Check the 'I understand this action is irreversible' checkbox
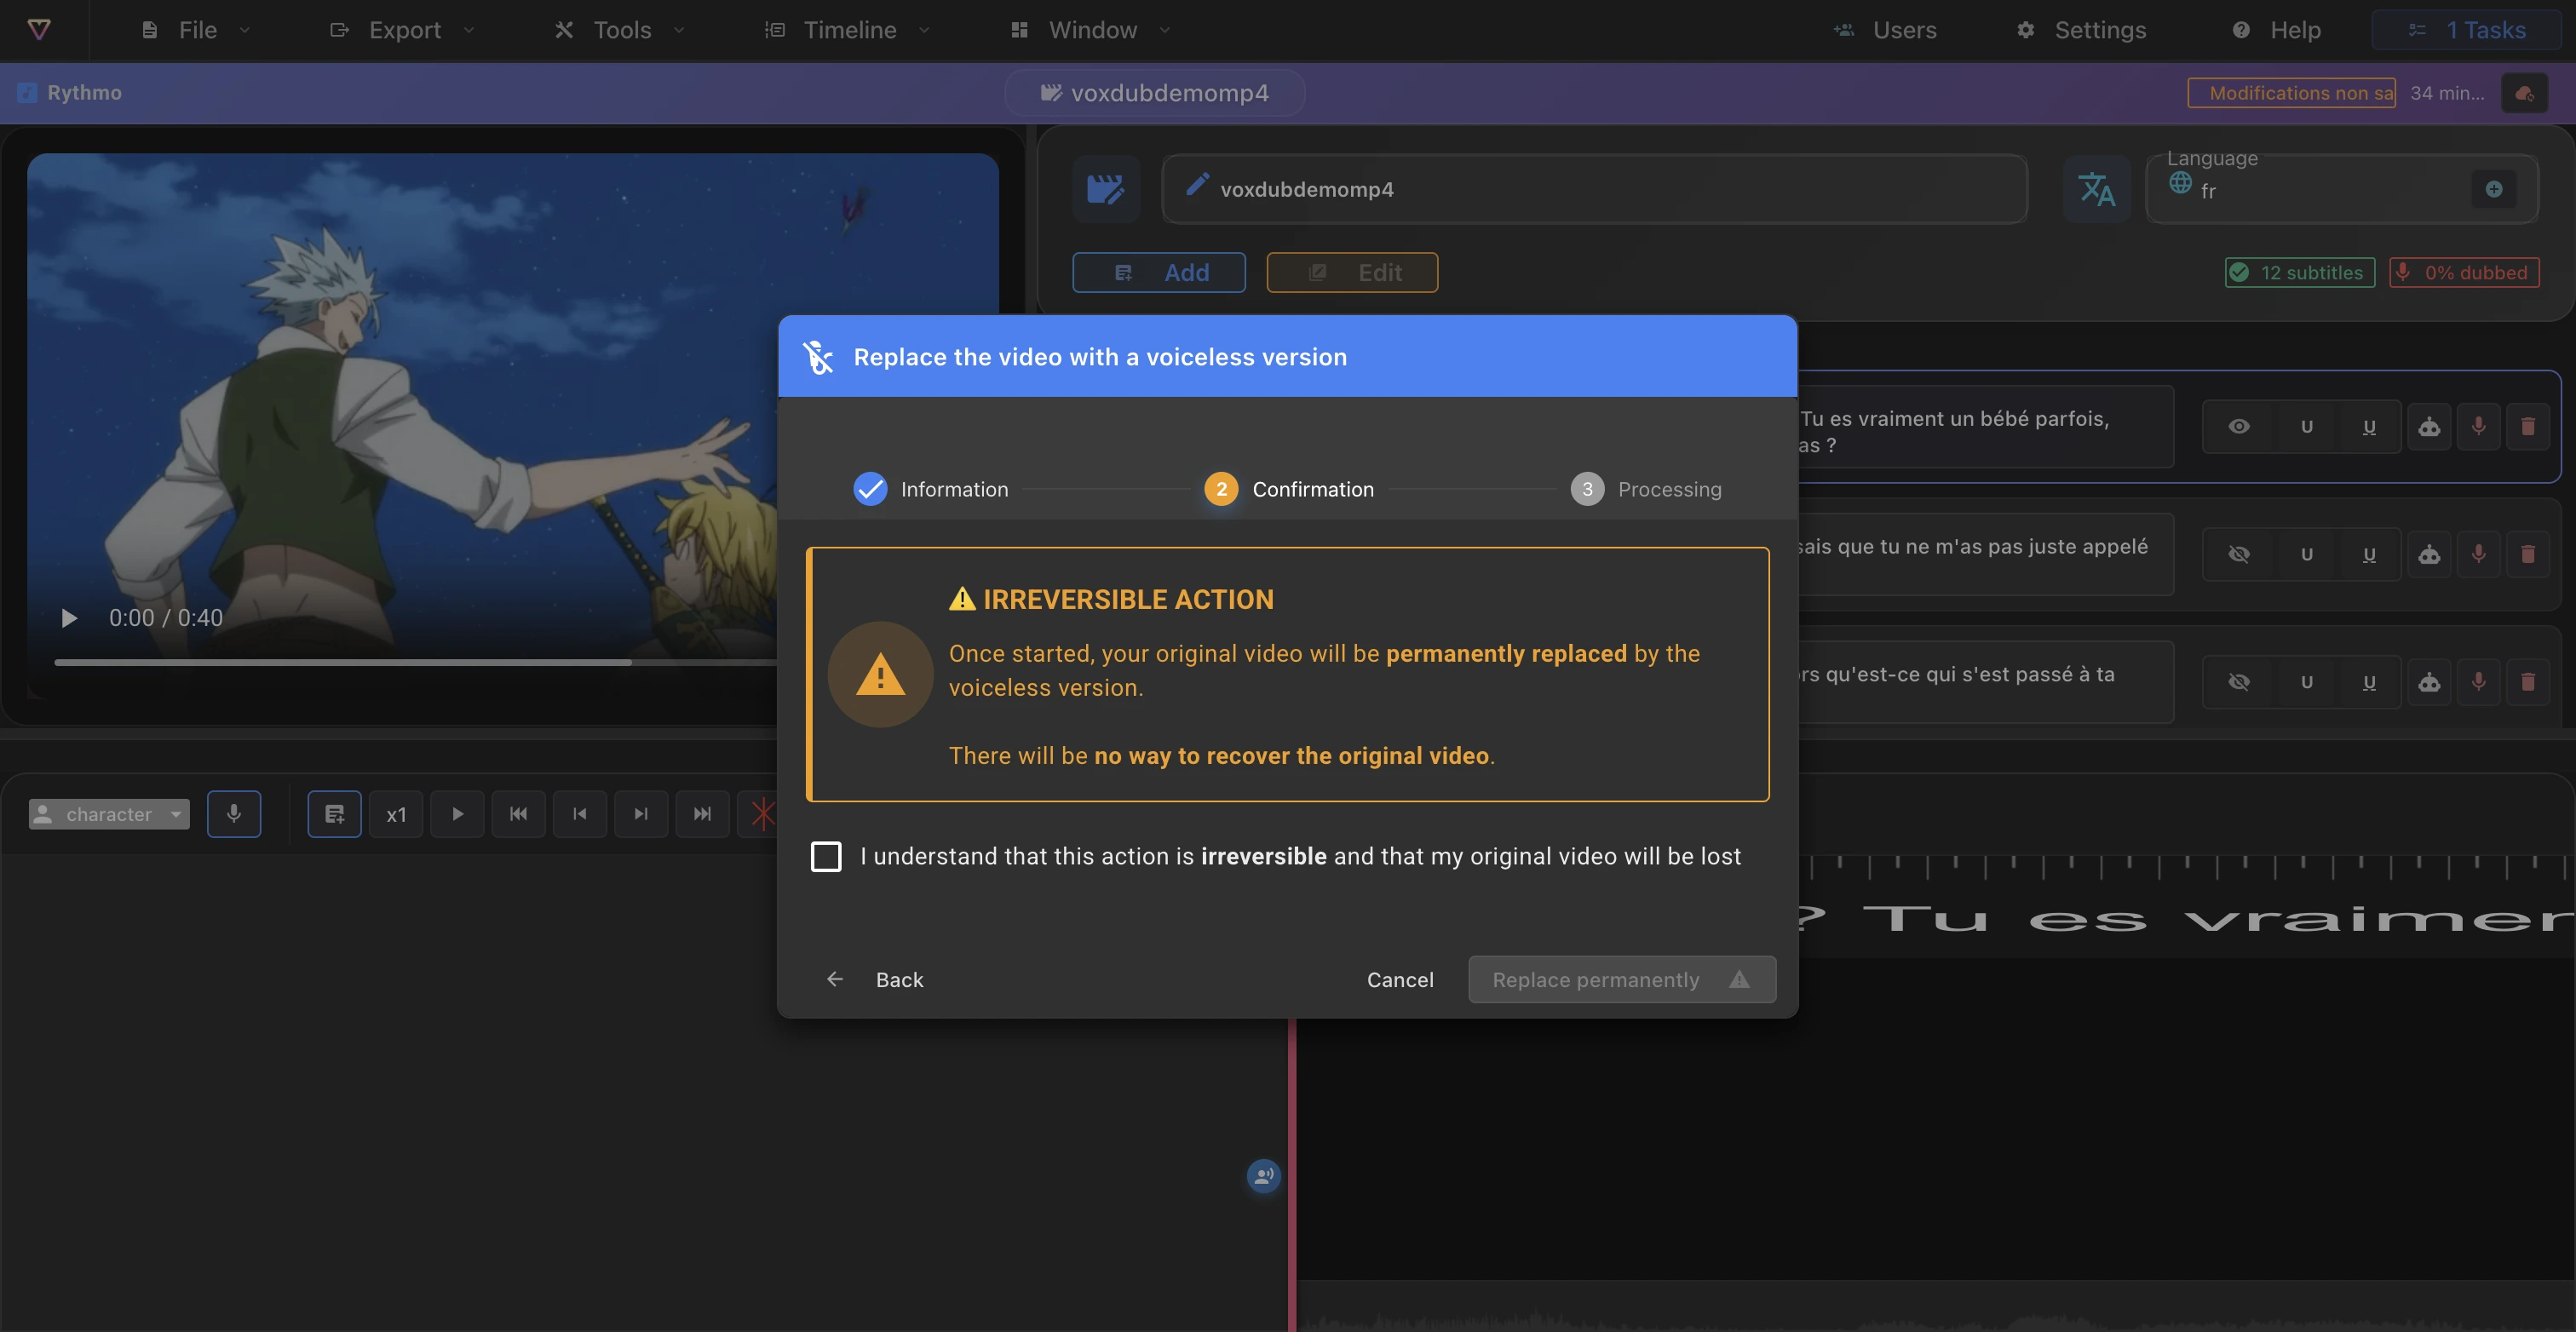This screenshot has height=1332, width=2576. (x=826, y=856)
